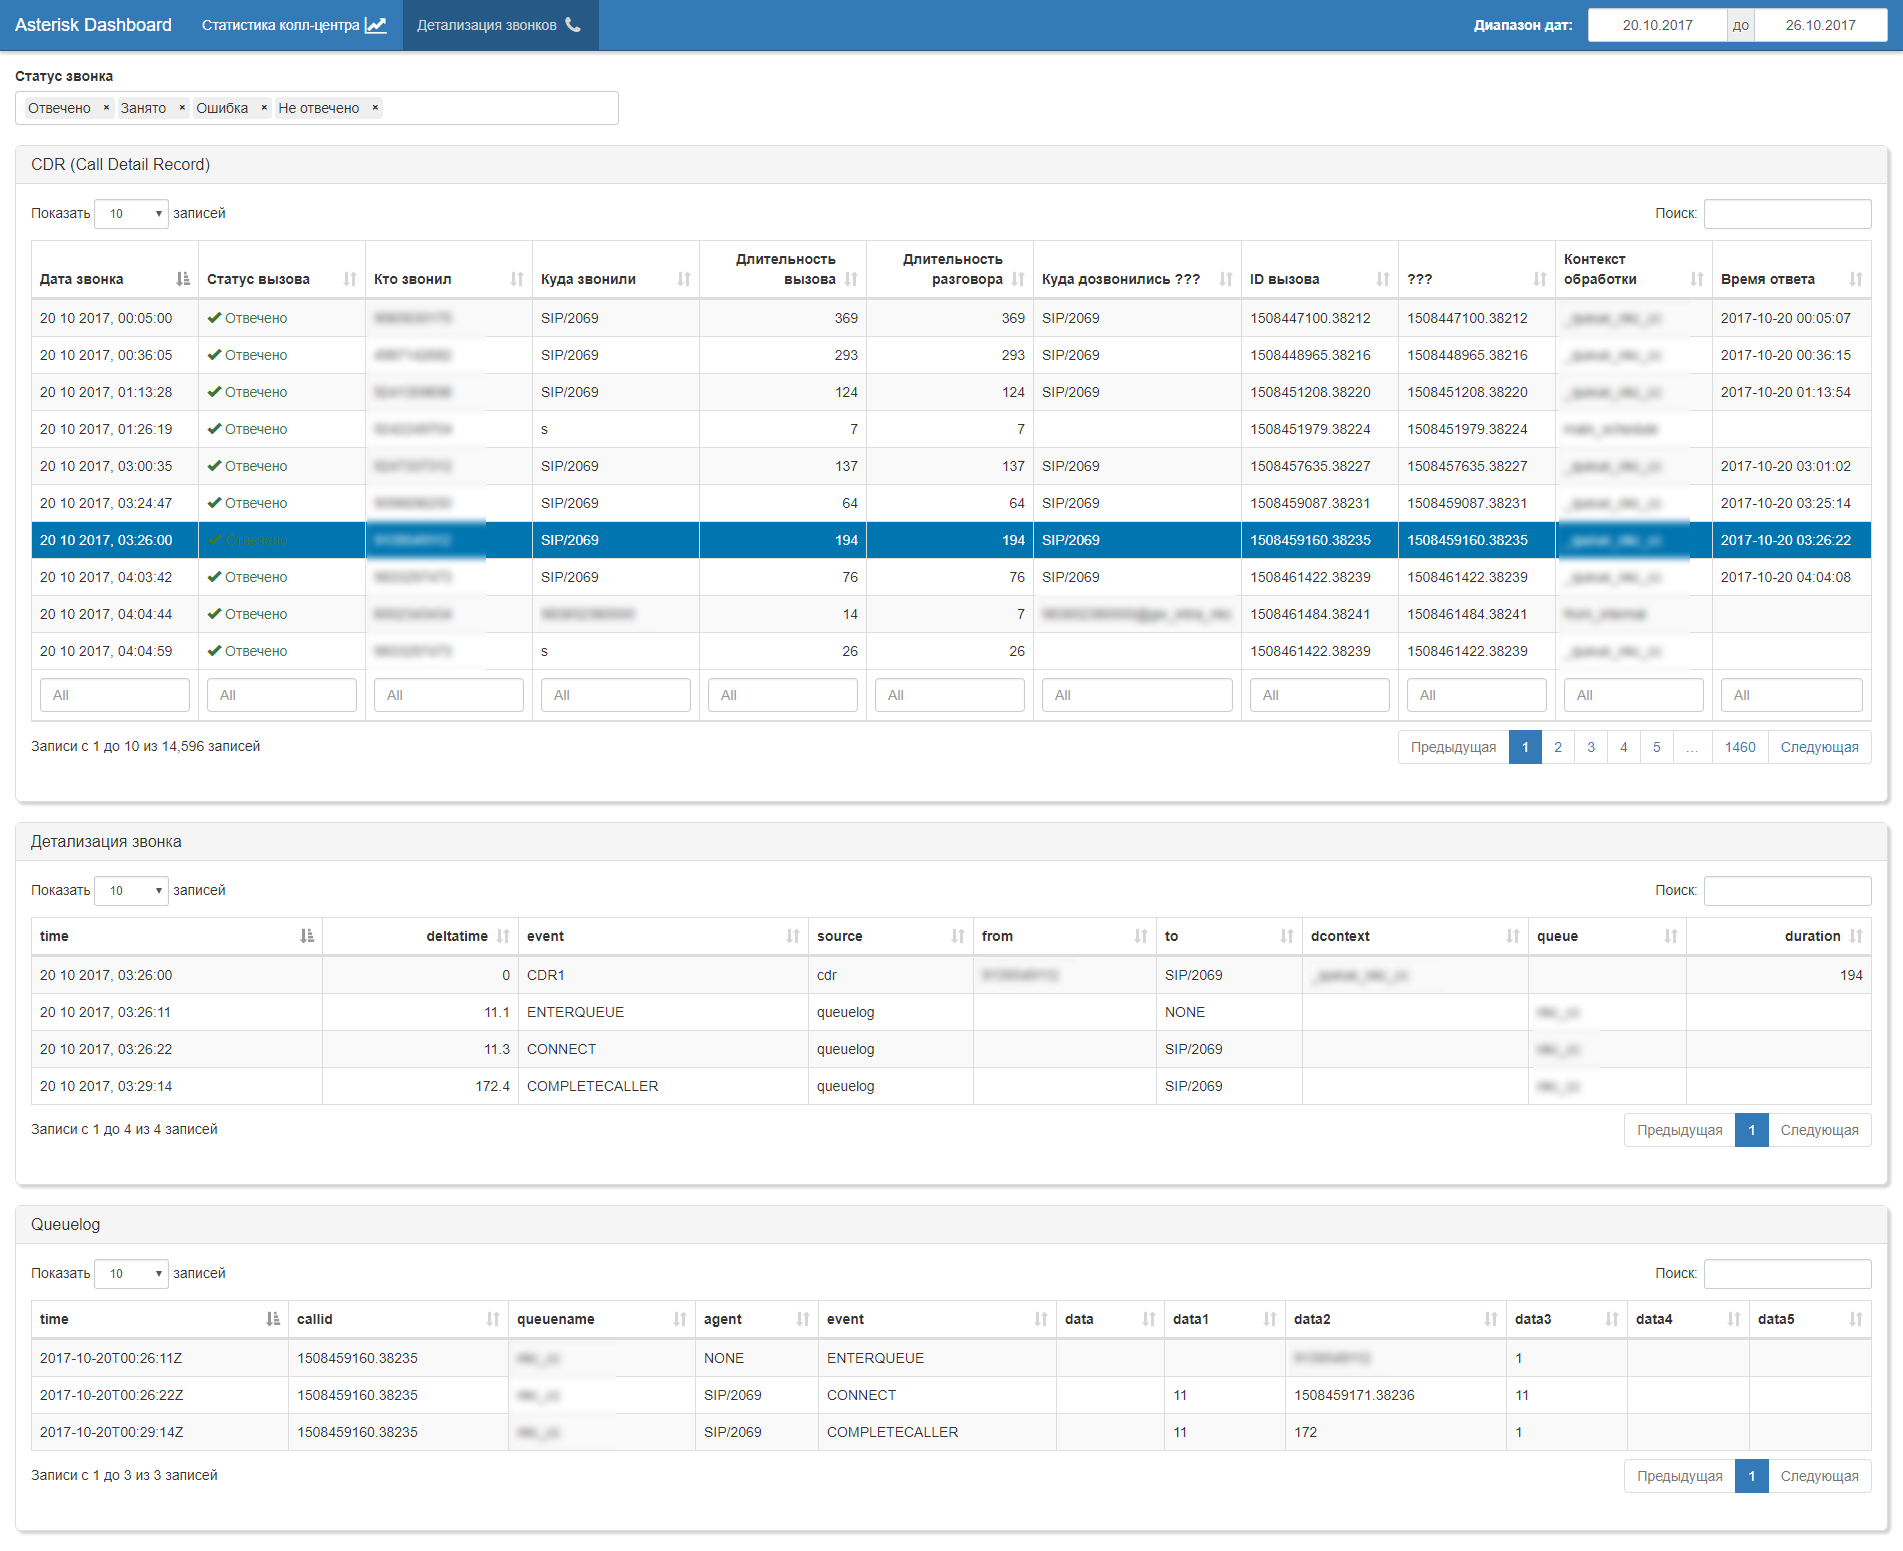Go to CDR page 3
1903x1551 pixels.
click(x=1591, y=747)
